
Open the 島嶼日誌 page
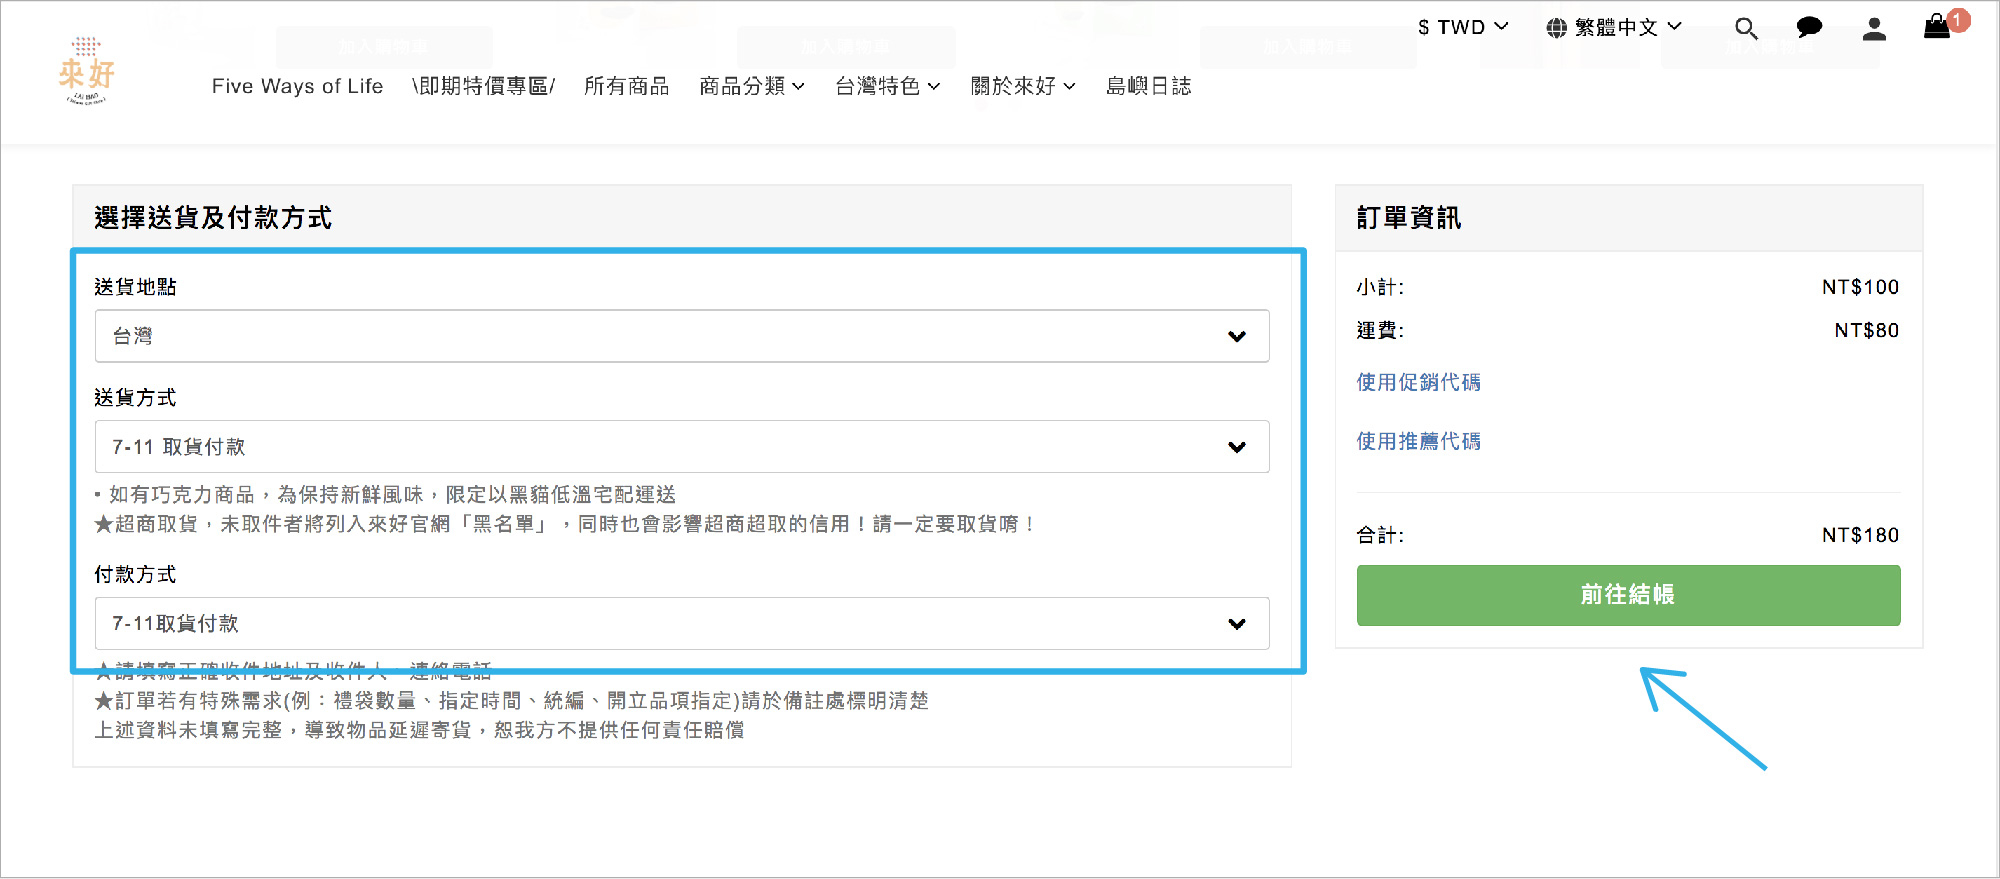[x=1148, y=86]
